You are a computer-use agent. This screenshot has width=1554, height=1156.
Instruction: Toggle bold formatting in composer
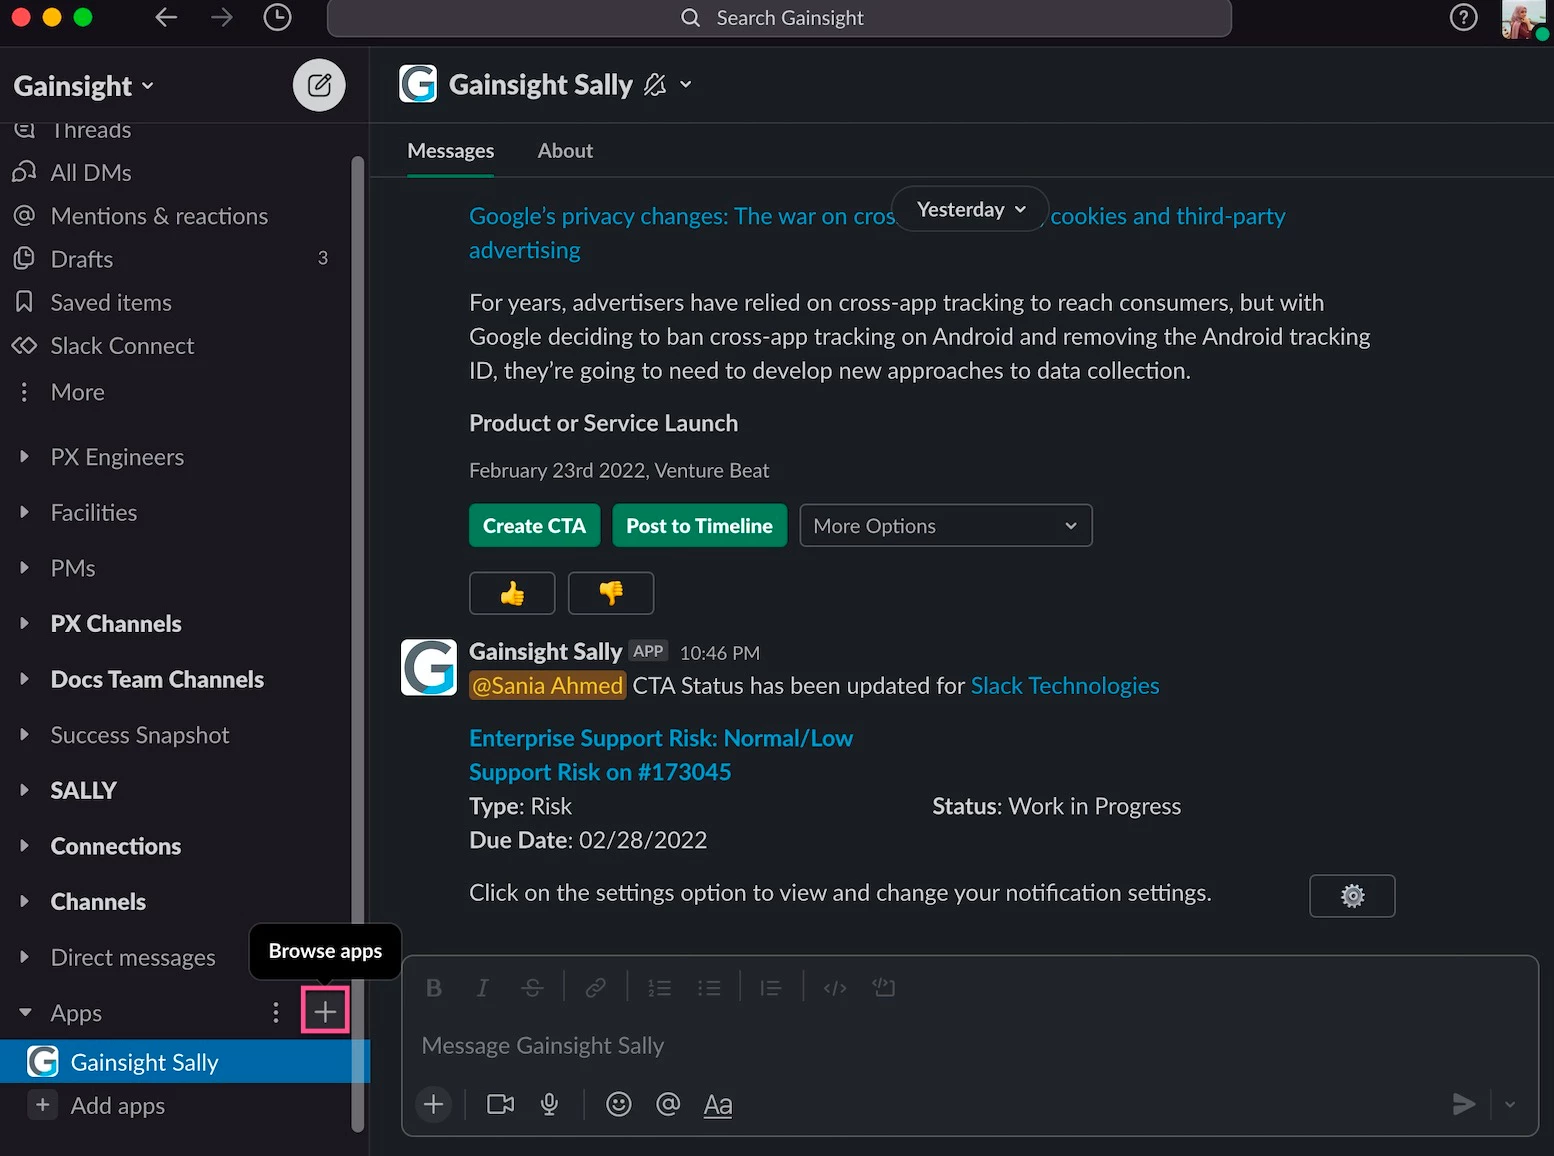pyautogui.click(x=434, y=988)
